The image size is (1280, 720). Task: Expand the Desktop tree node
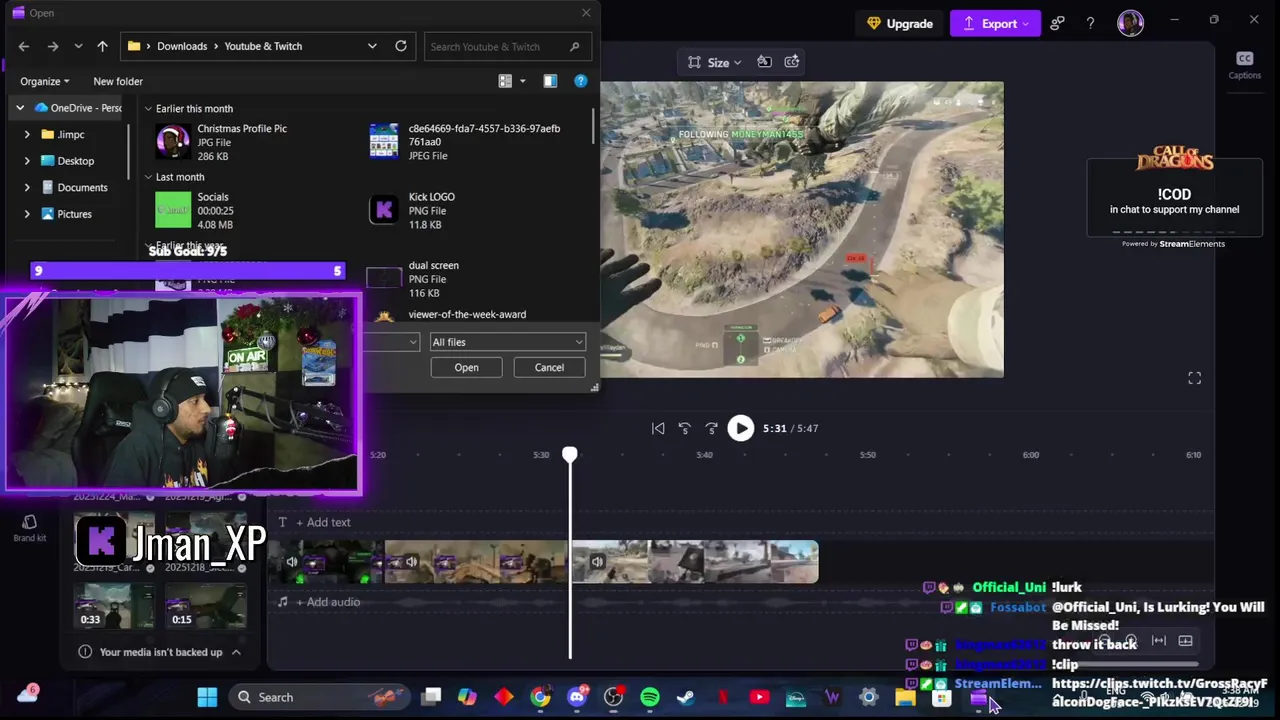pos(27,161)
